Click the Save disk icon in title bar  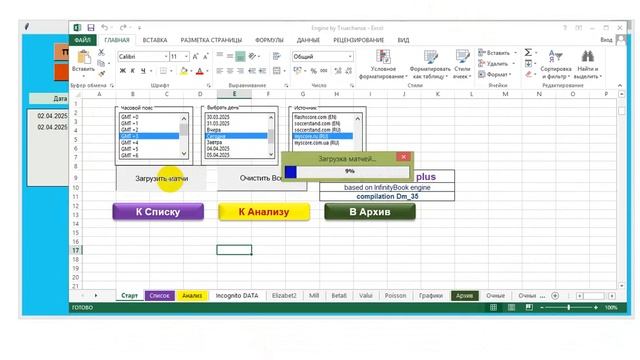(x=91, y=28)
